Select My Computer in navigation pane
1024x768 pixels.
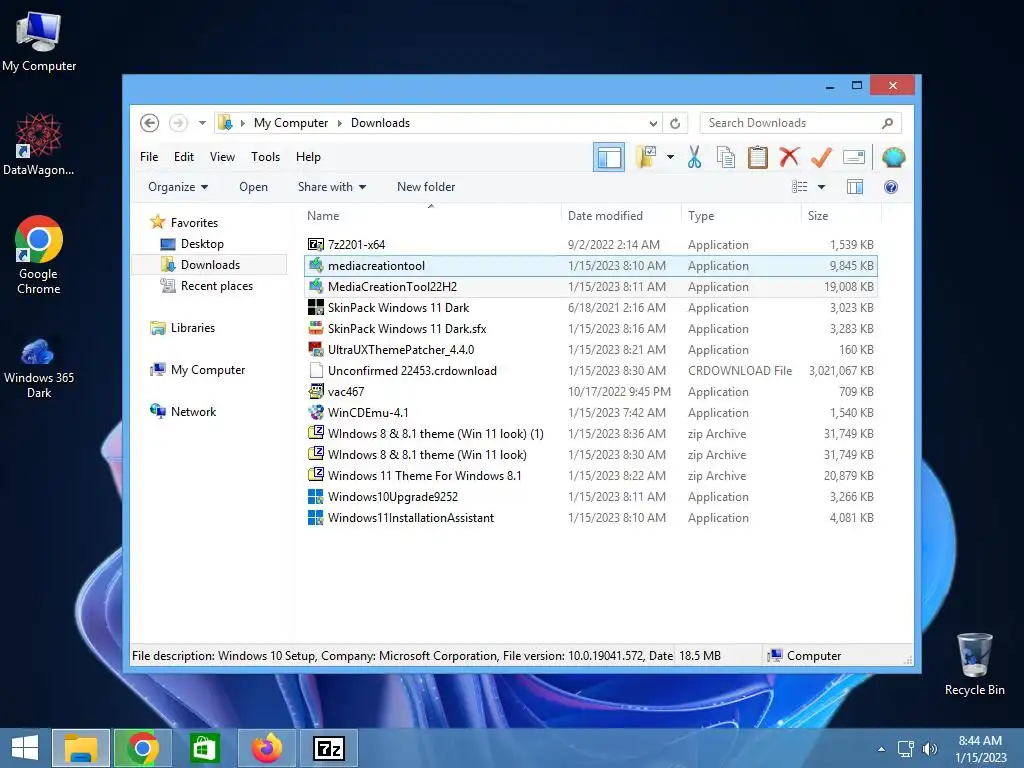coord(208,370)
